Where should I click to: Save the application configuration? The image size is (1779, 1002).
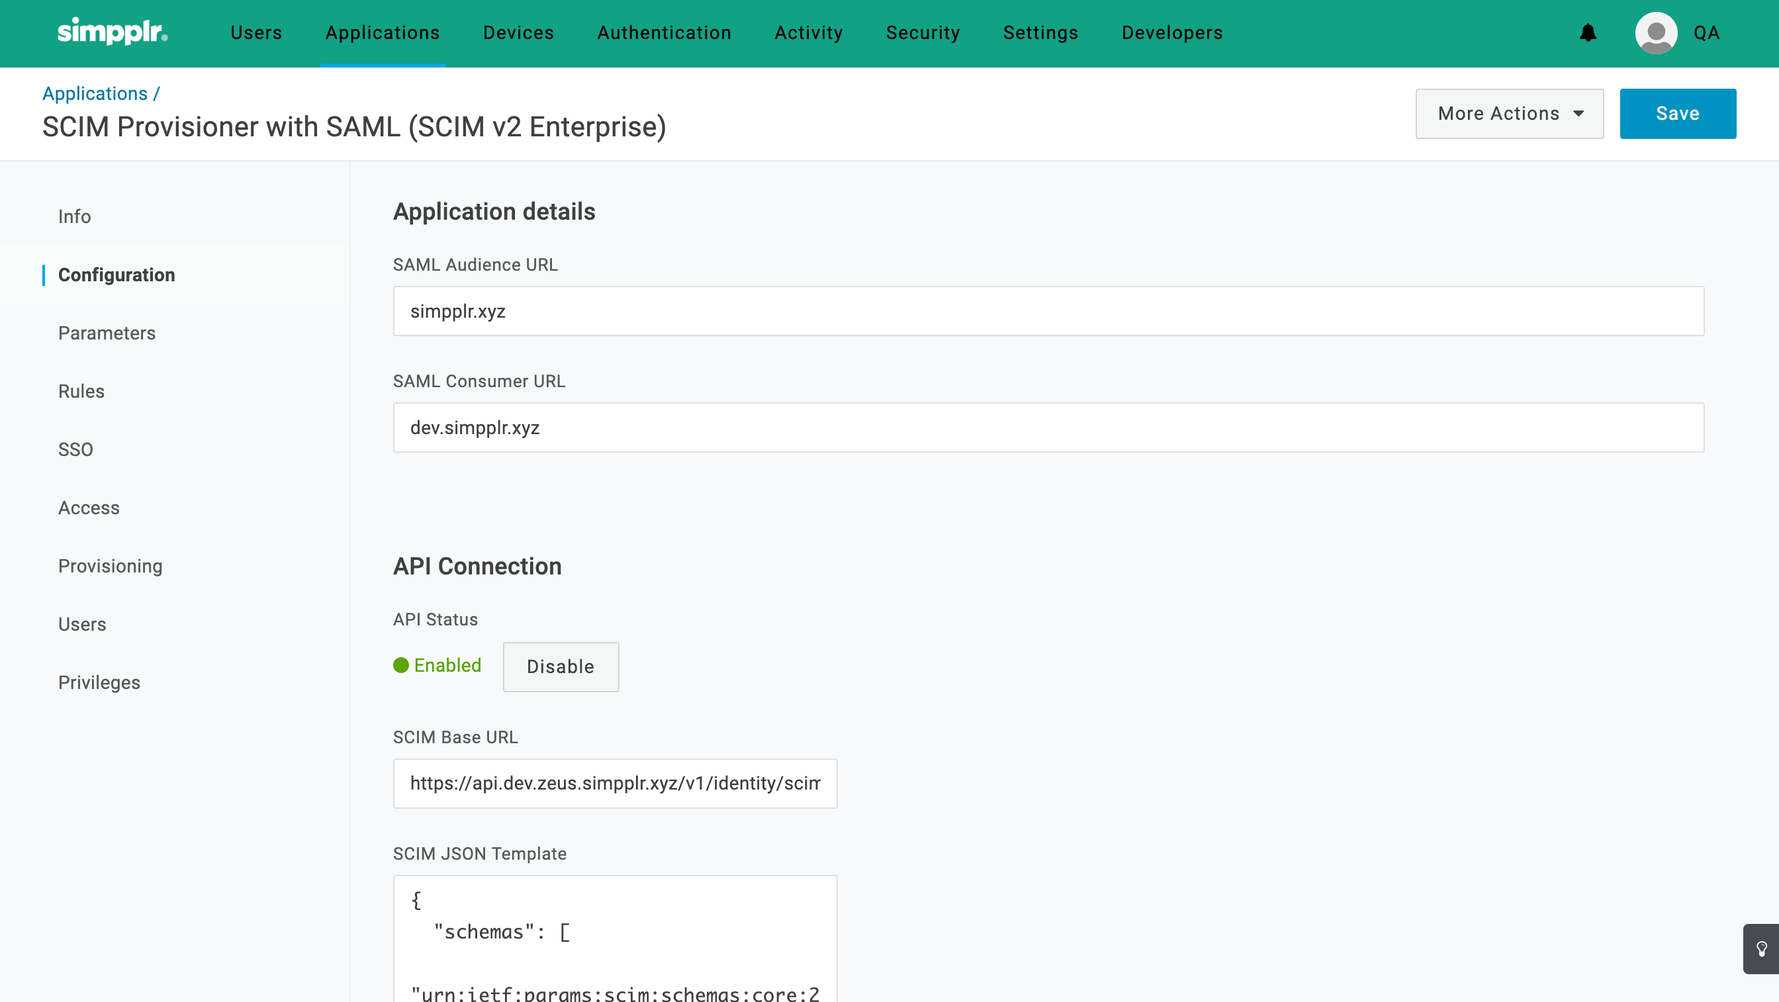pos(1677,114)
